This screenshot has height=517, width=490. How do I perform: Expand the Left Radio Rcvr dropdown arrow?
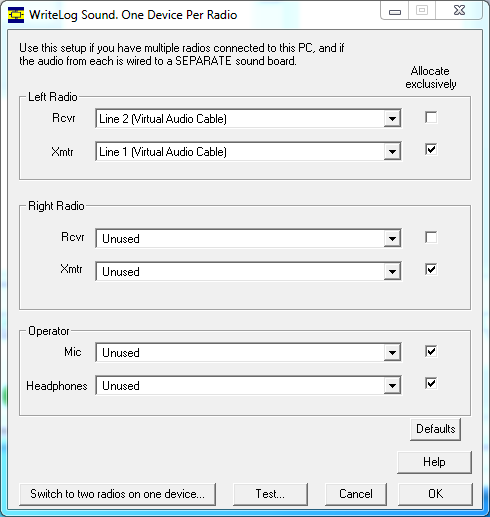pos(392,119)
